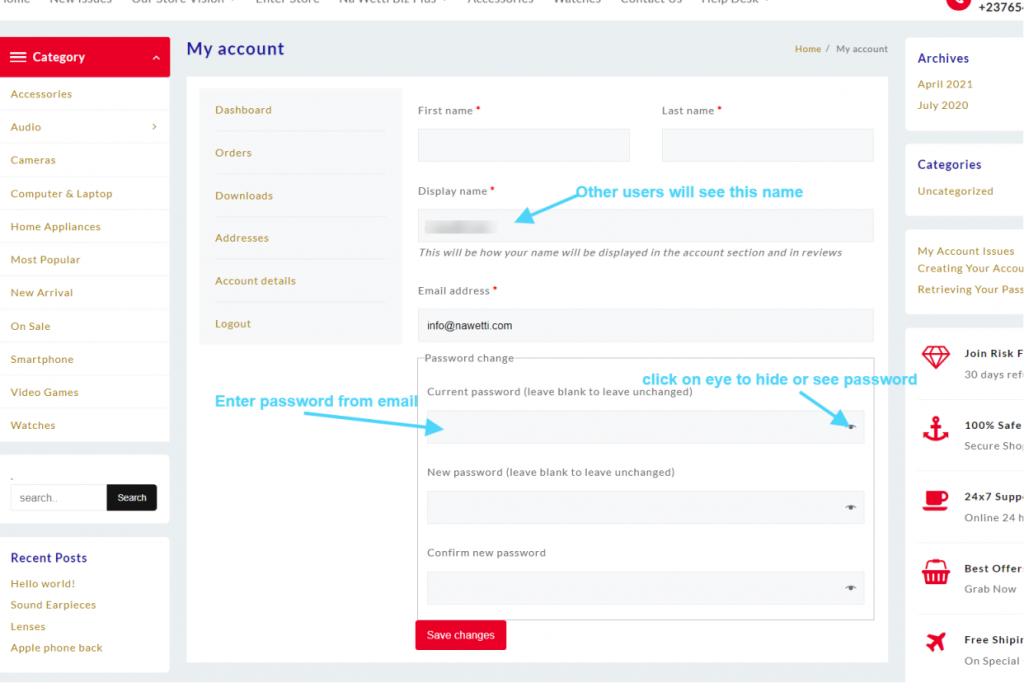Open the Sound Earpieces recent post
This screenshot has width=1024, height=683.
point(53,605)
